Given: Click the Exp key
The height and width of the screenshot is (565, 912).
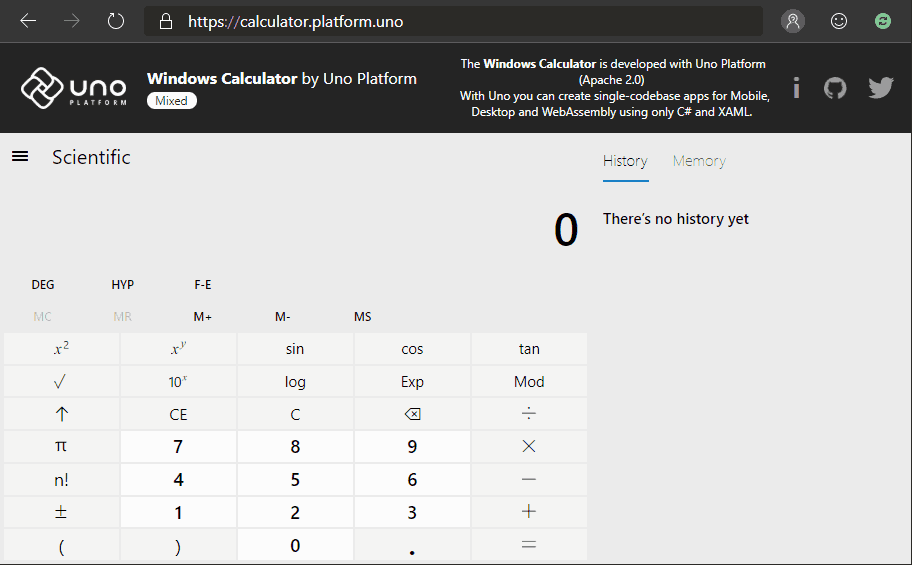Looking at the screenshot, I should coord(412,382).
